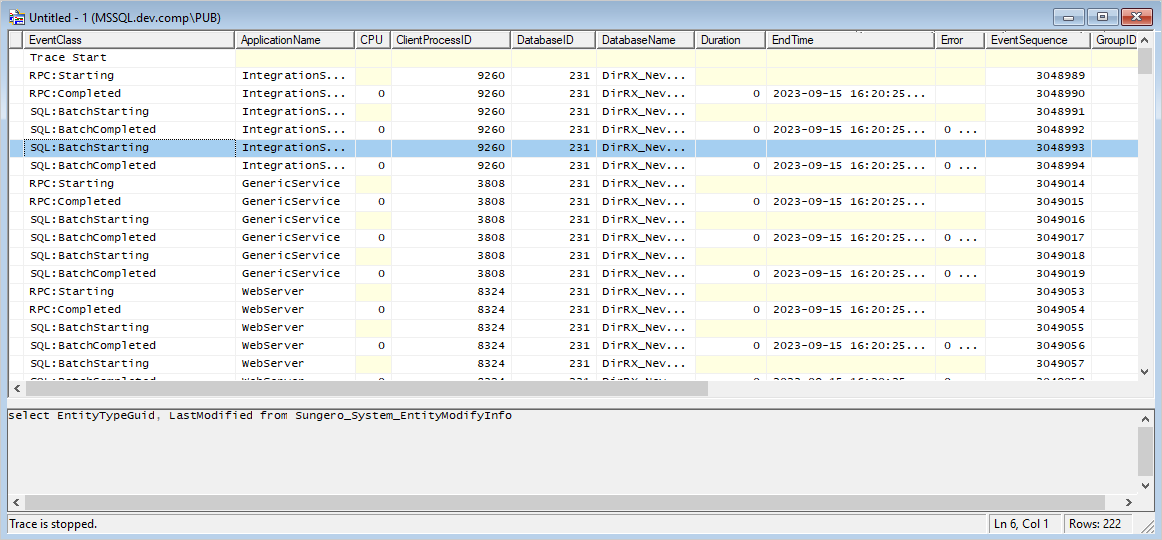The height and width of the screenshot is (540, 1162).
Task: Click the EndTime column header
Action: tap(850, 40)
